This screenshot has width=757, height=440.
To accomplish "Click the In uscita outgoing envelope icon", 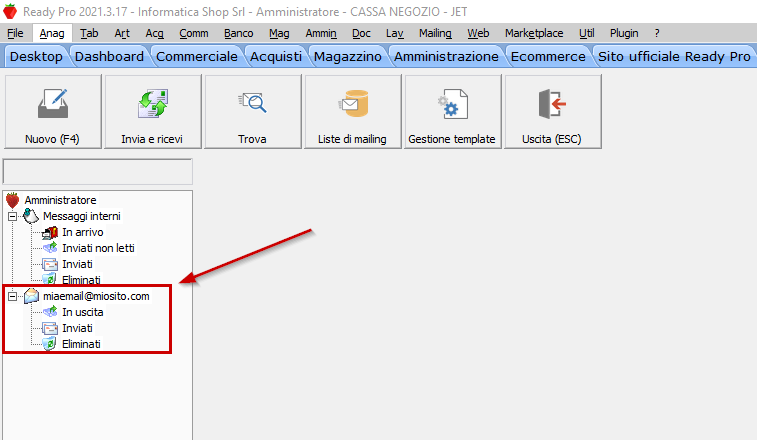I will pos(50,312).
